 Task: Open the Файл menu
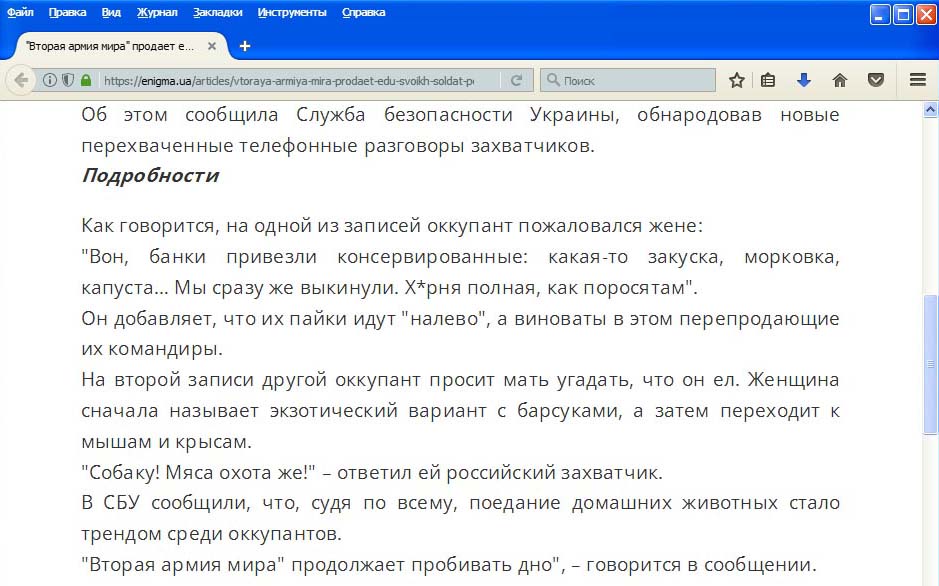click(x=20, y=12)
